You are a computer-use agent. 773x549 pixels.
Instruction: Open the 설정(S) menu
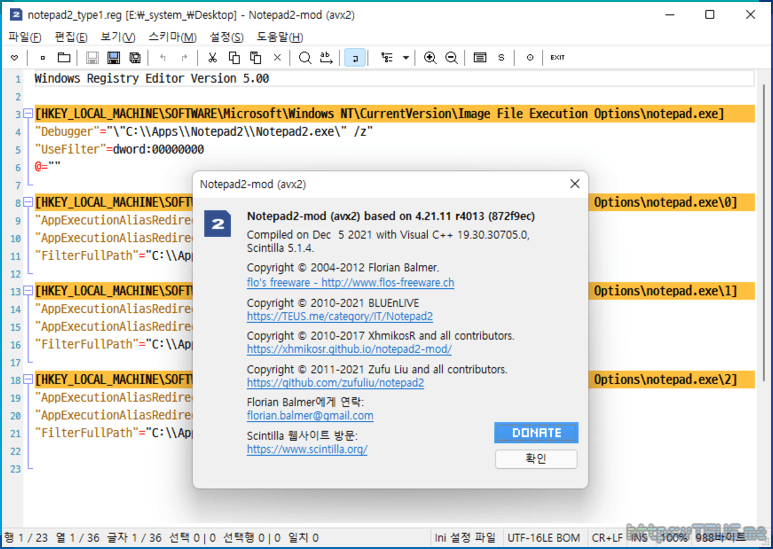(x=226, y=37)
